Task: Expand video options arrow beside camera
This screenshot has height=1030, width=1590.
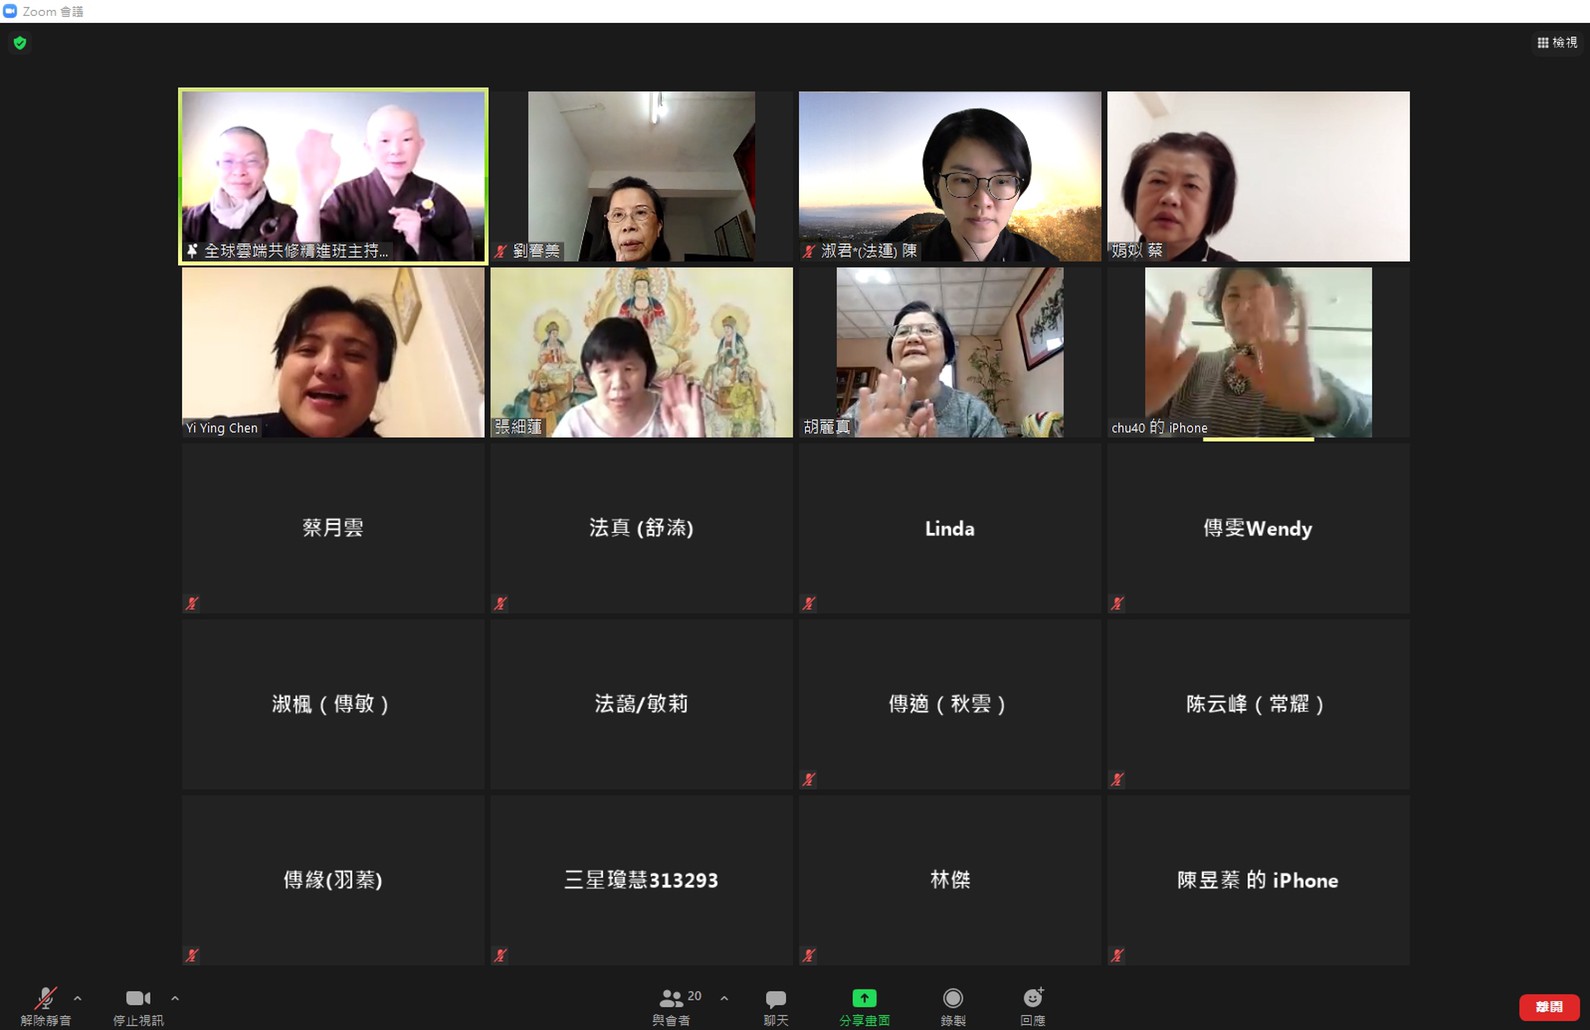Action: coord(175,998)
